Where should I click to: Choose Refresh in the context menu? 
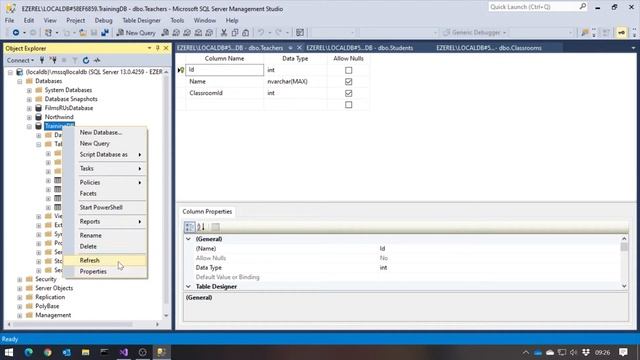click(x=106, y=260)
